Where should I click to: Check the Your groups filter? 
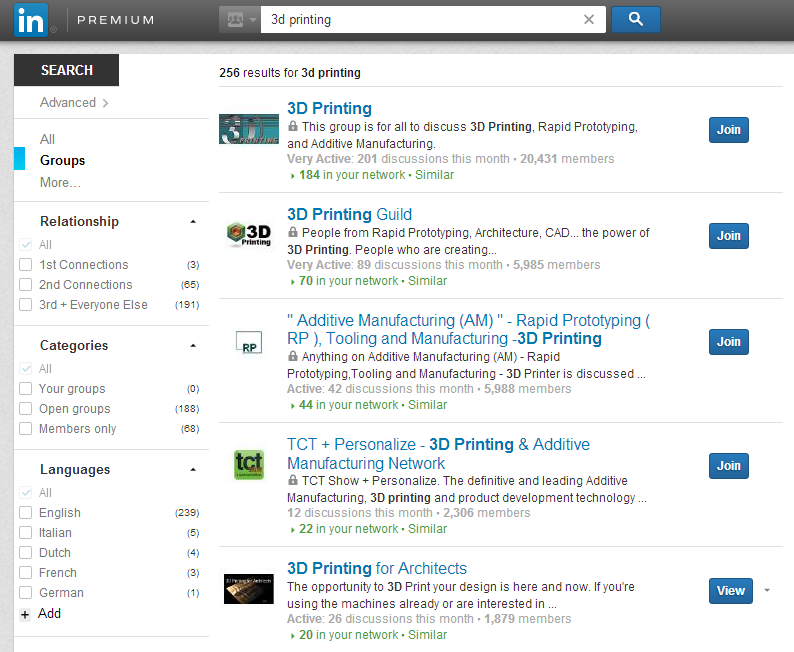(x=25, y=389)
